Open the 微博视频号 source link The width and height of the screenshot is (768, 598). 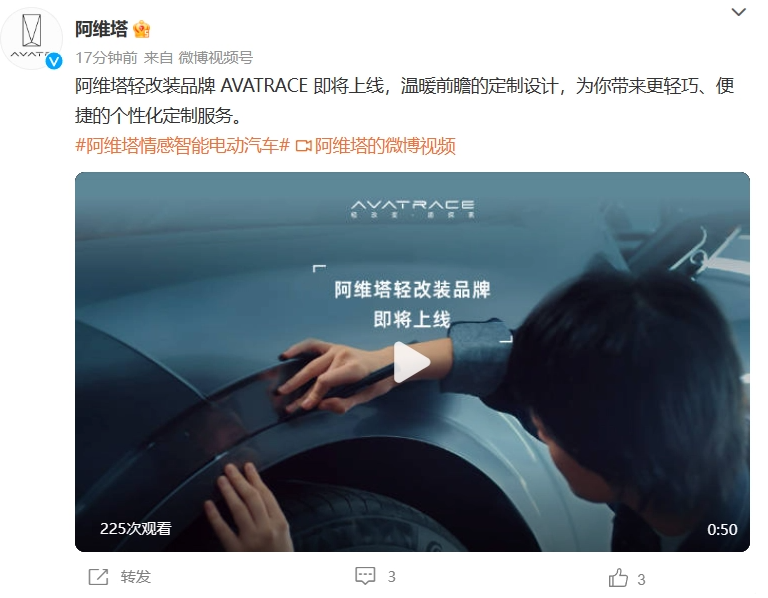(216, 58)
